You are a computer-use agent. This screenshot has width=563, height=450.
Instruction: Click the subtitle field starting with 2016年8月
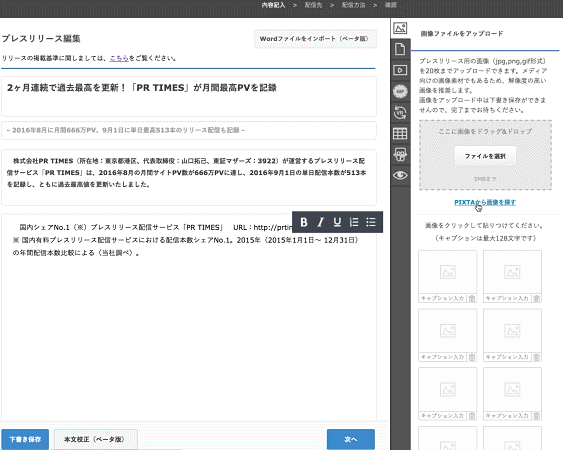189,130
